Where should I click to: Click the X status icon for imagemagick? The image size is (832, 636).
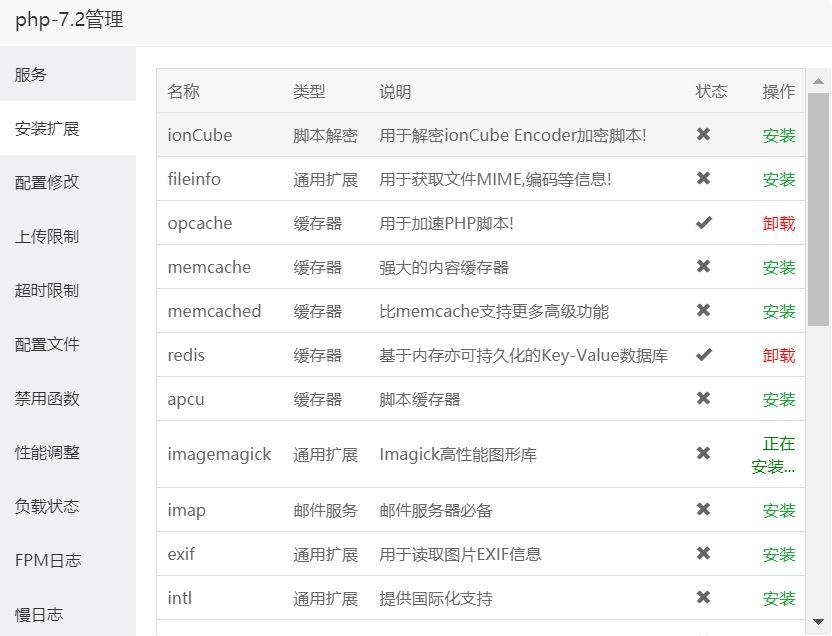tap(703, 454)
